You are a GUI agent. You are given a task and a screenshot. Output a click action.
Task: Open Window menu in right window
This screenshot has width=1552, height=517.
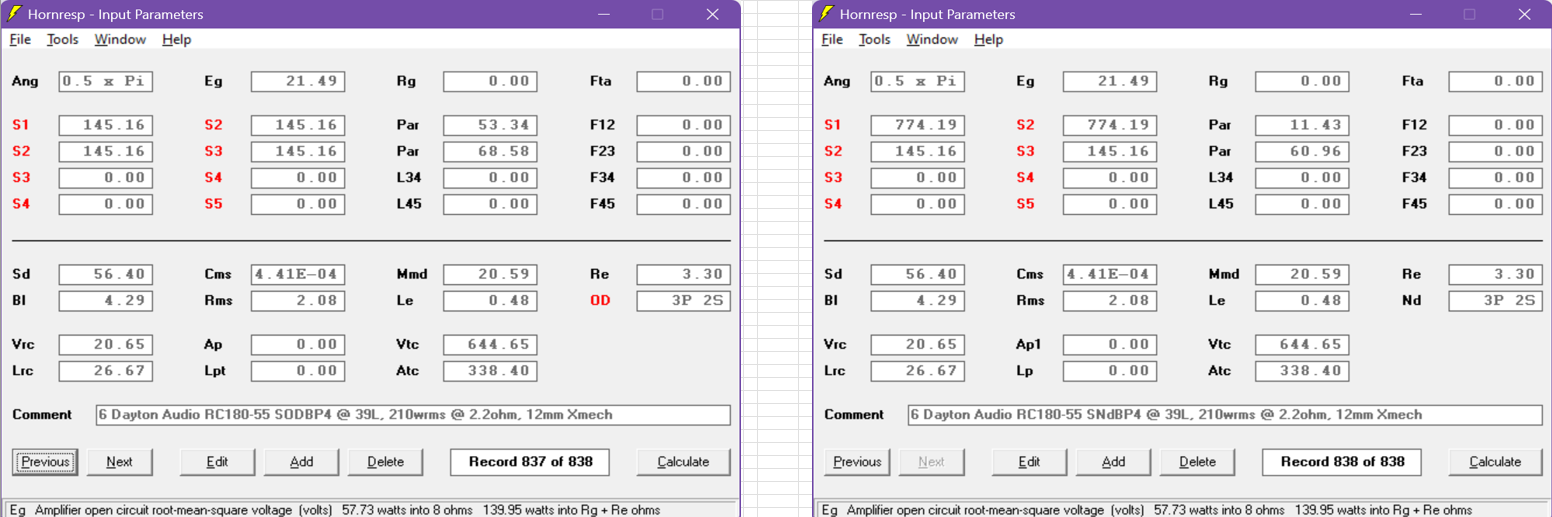click(932, 39)
